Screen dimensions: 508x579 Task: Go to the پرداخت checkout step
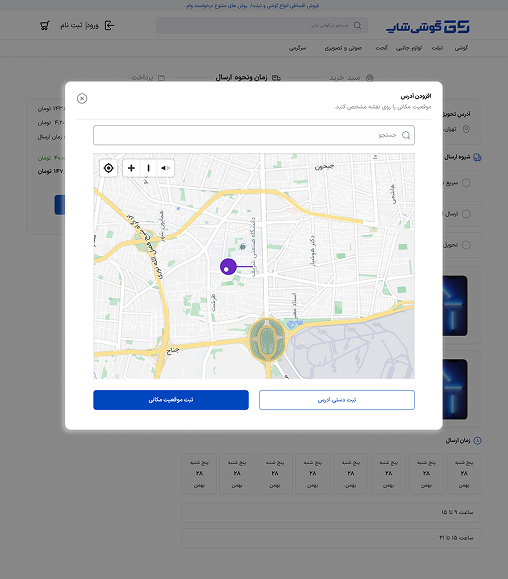coord(142,78)
